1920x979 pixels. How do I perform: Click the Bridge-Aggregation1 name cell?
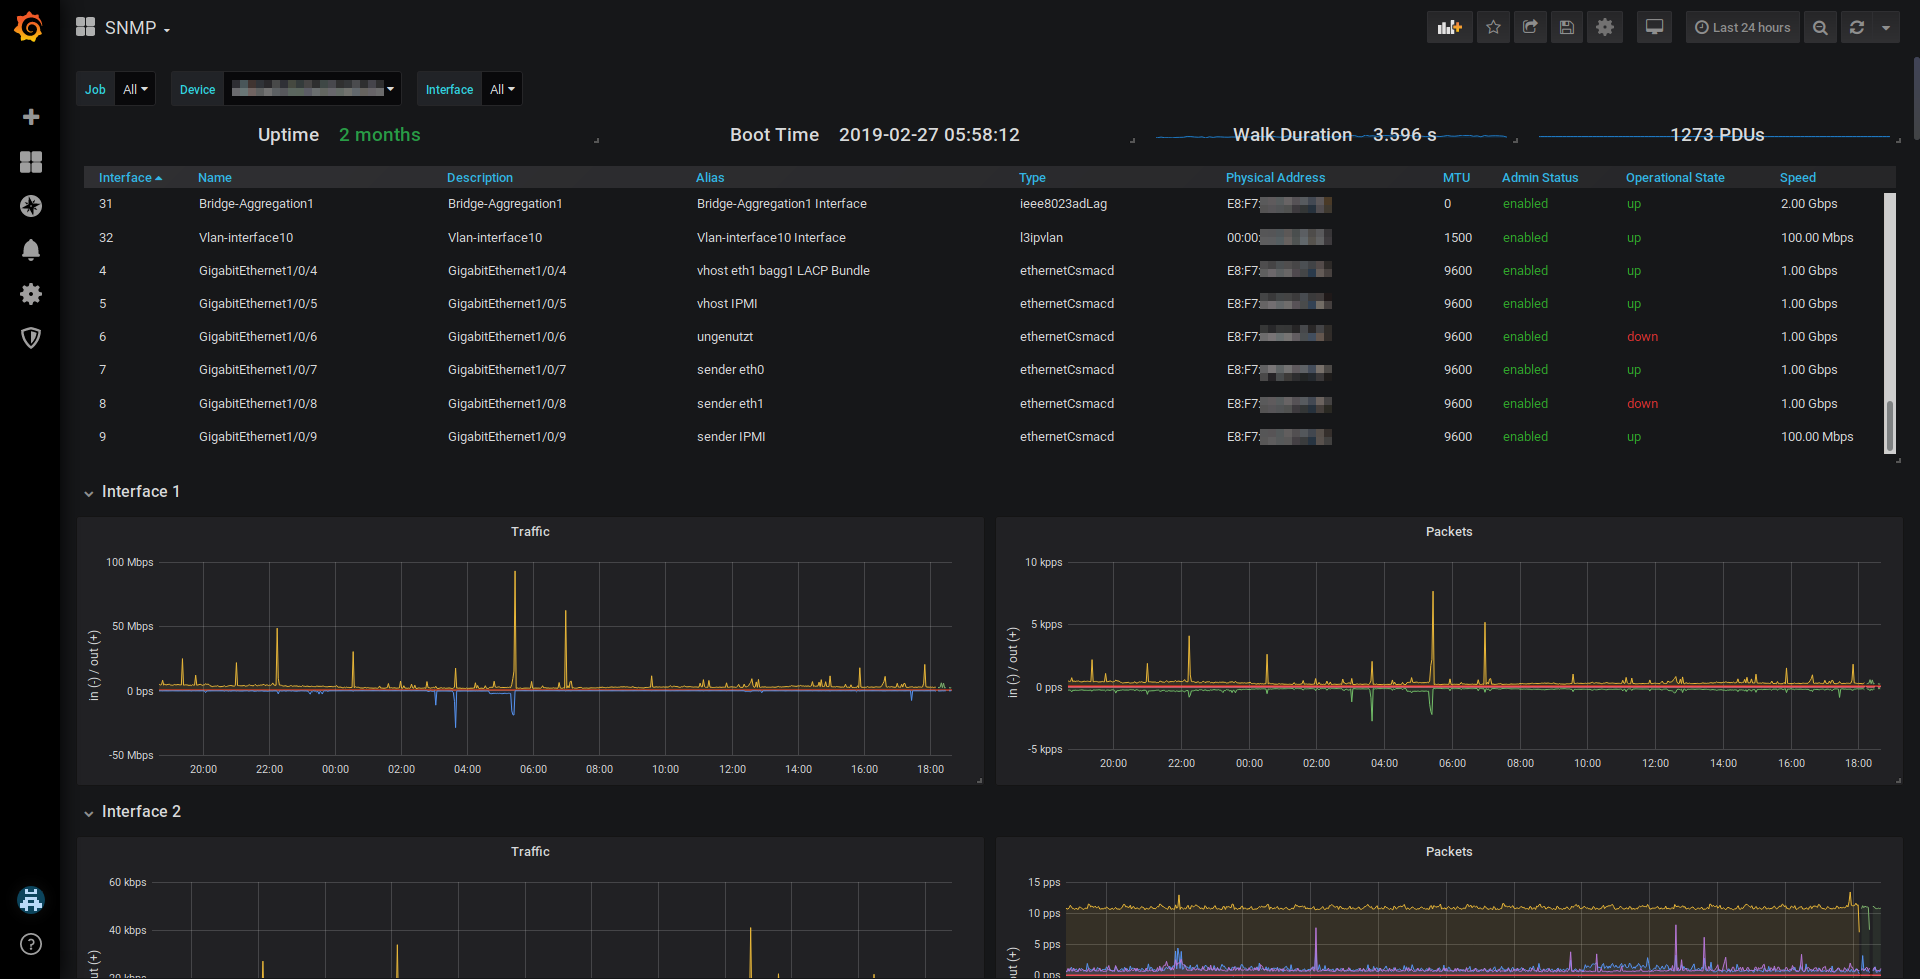coord(256,204)
